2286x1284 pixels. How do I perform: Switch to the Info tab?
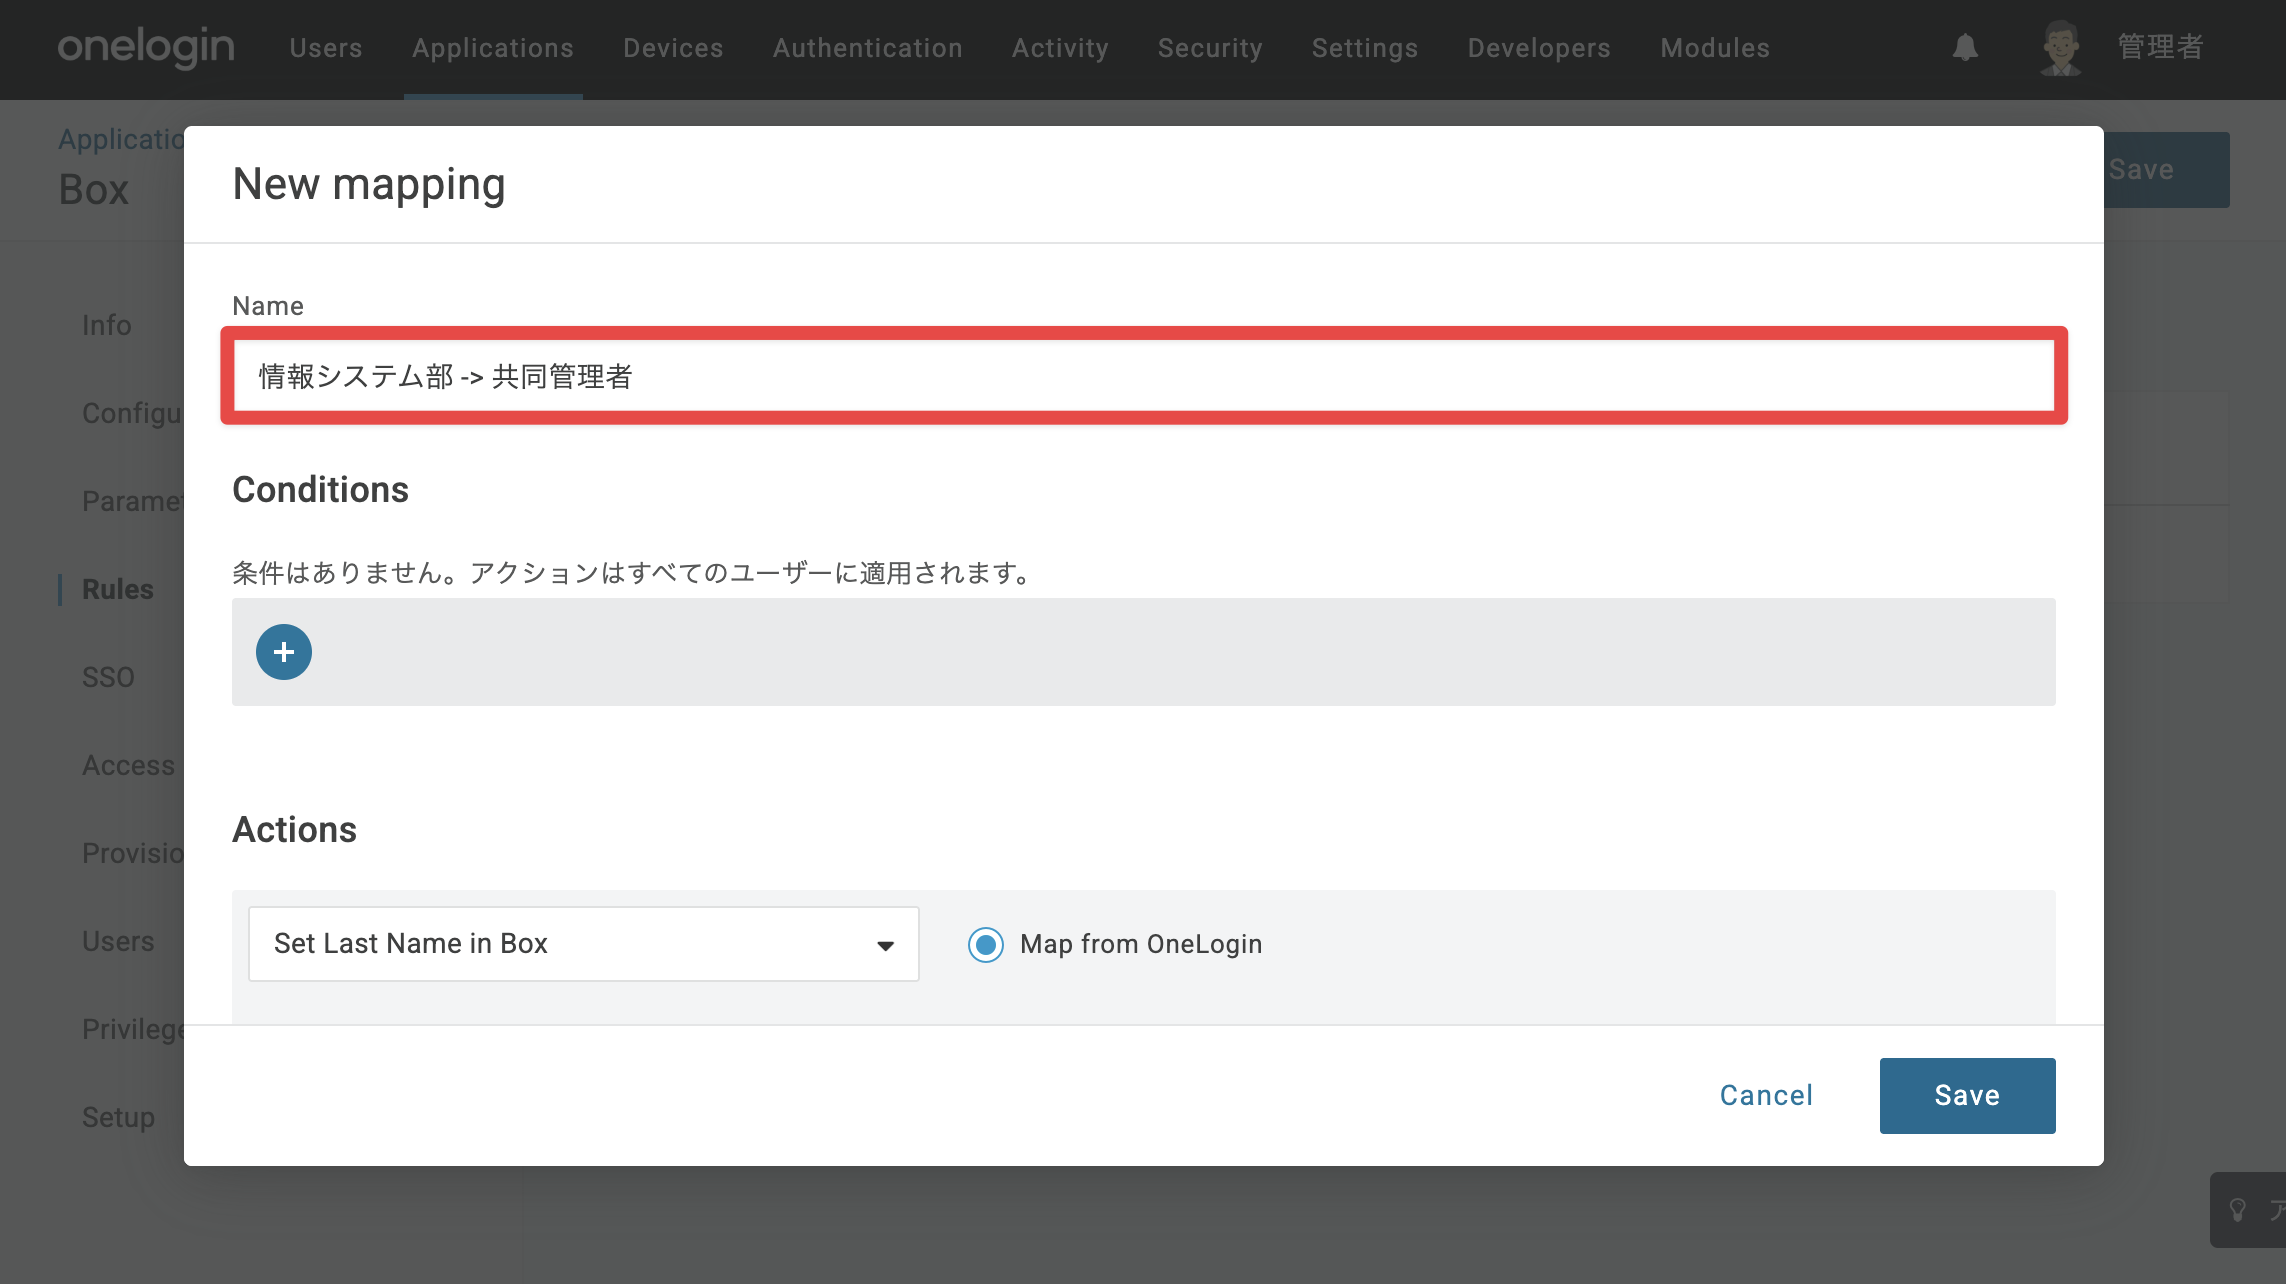(107, 325)
